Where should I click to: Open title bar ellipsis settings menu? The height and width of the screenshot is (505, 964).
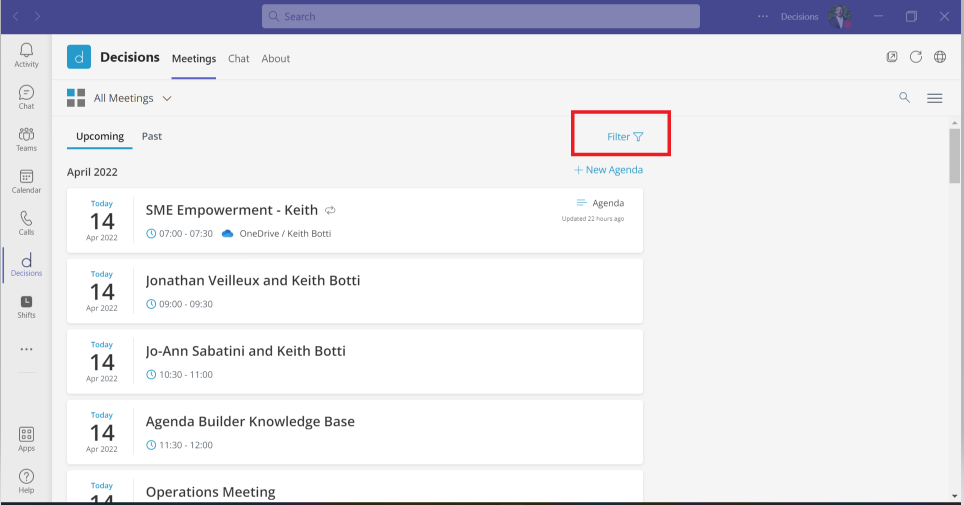(x=762, y=16)
